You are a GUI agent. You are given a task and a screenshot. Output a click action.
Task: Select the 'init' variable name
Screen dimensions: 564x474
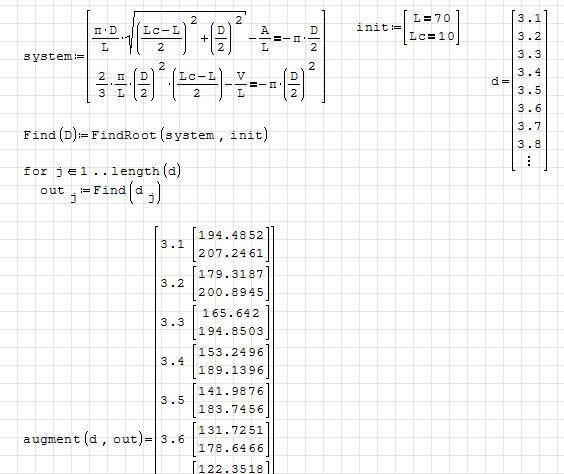tap(372, 27)
